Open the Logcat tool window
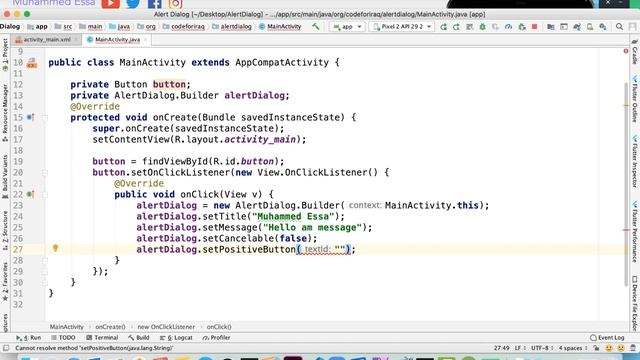 [176, 338]
